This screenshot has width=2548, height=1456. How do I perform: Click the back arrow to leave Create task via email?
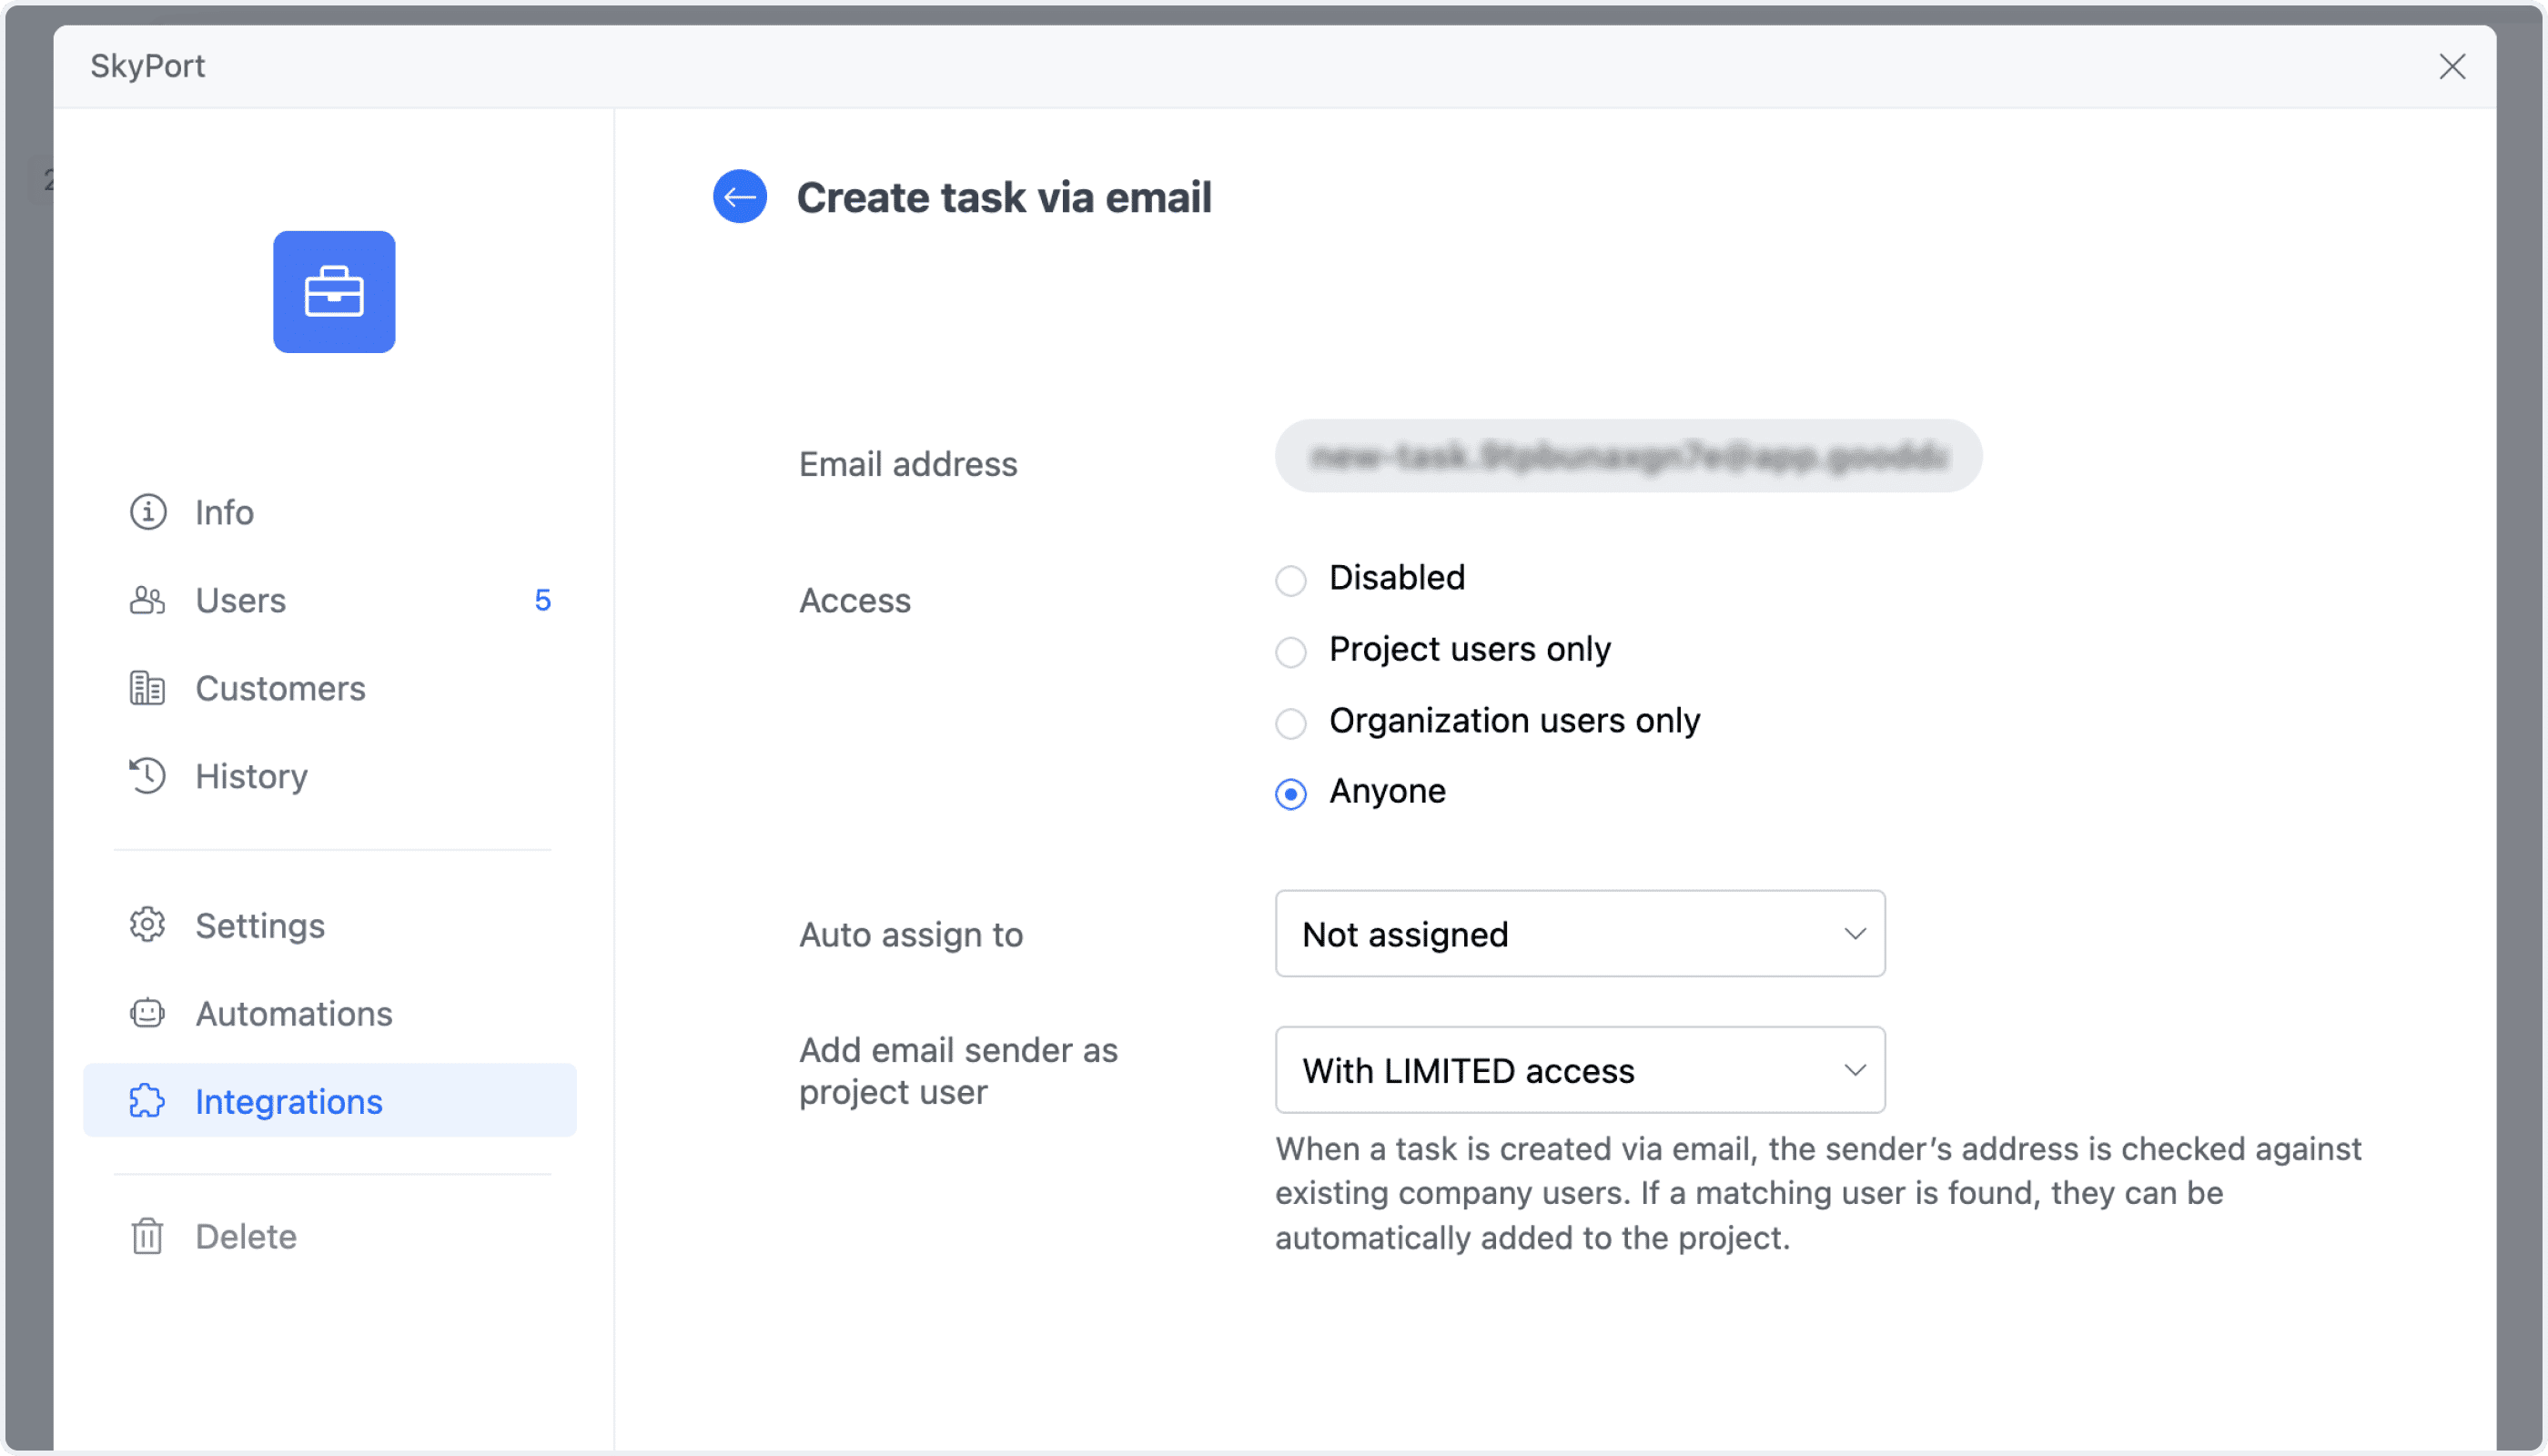tap(739, 197)
